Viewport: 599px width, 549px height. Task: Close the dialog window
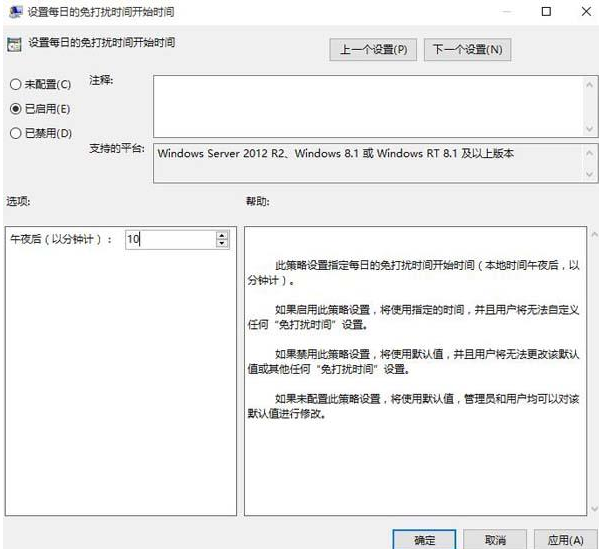[586, 11]
